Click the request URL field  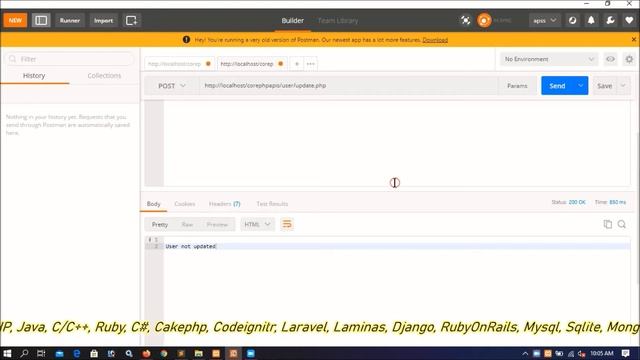(x=349, y=86)
